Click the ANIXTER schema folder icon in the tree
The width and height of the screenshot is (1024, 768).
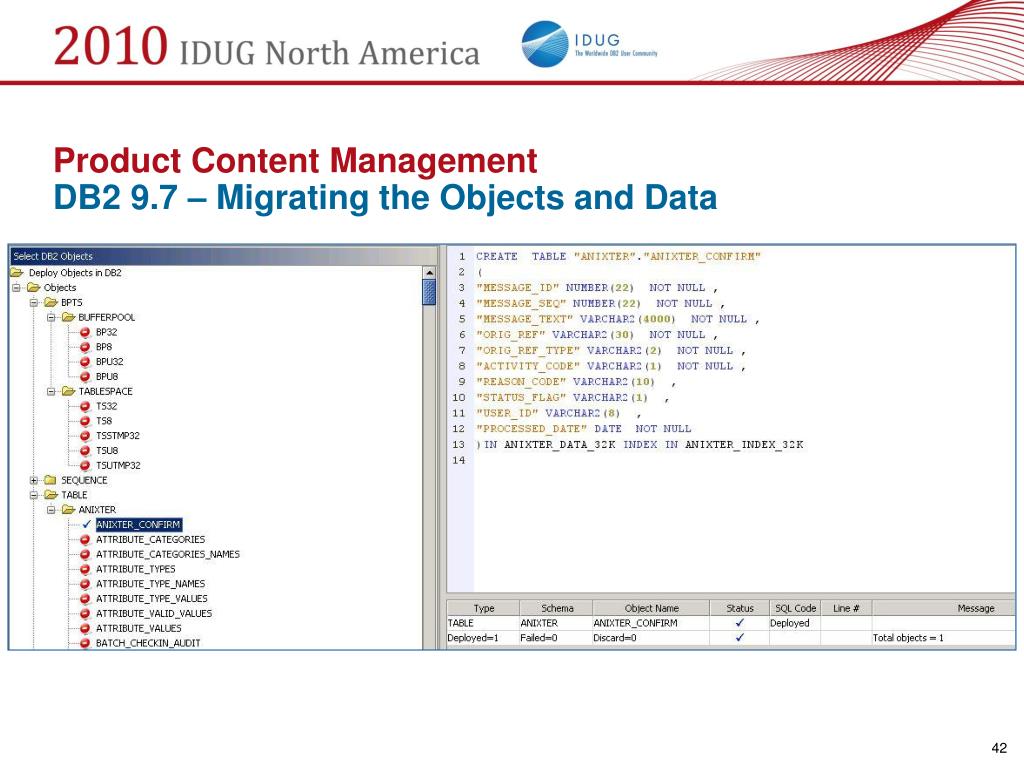click(x=69, y=510)
